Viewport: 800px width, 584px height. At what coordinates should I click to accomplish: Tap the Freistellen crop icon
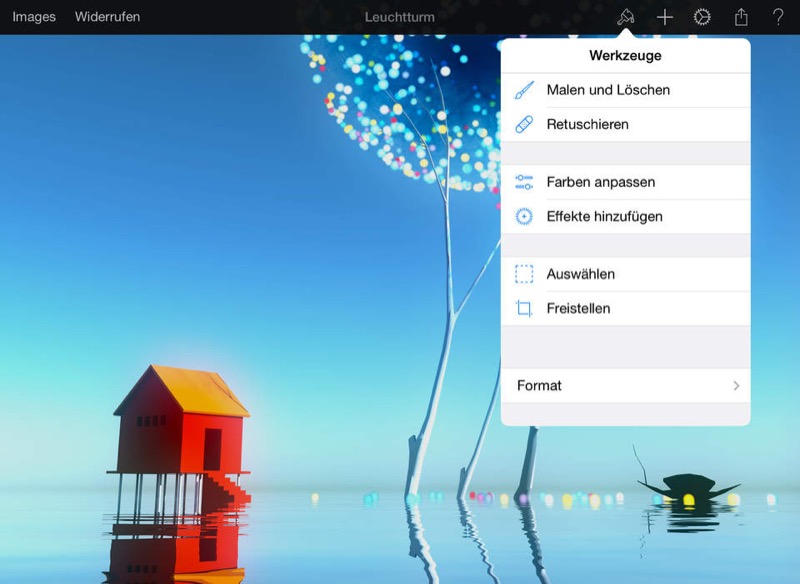[524, 309]
